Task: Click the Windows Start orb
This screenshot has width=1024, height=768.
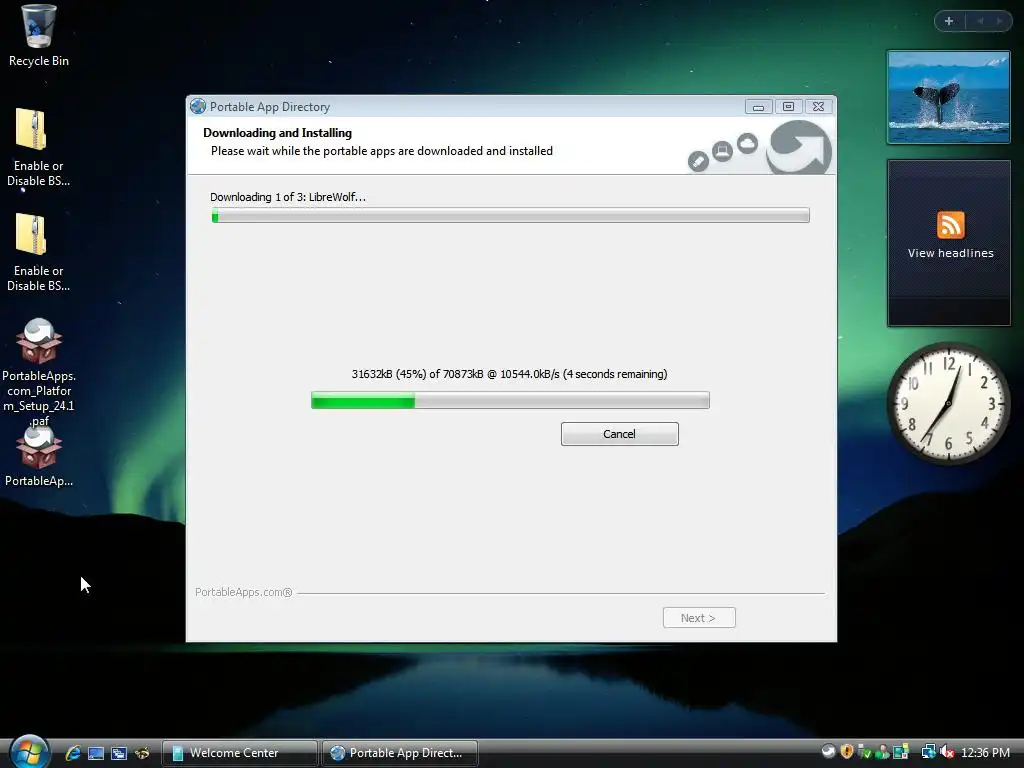Action: coord(29,752)
